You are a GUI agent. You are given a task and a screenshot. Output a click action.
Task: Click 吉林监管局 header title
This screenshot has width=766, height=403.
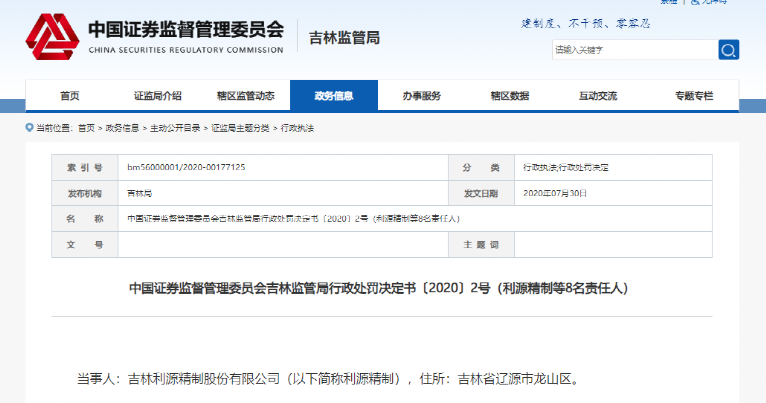point(346,38)
